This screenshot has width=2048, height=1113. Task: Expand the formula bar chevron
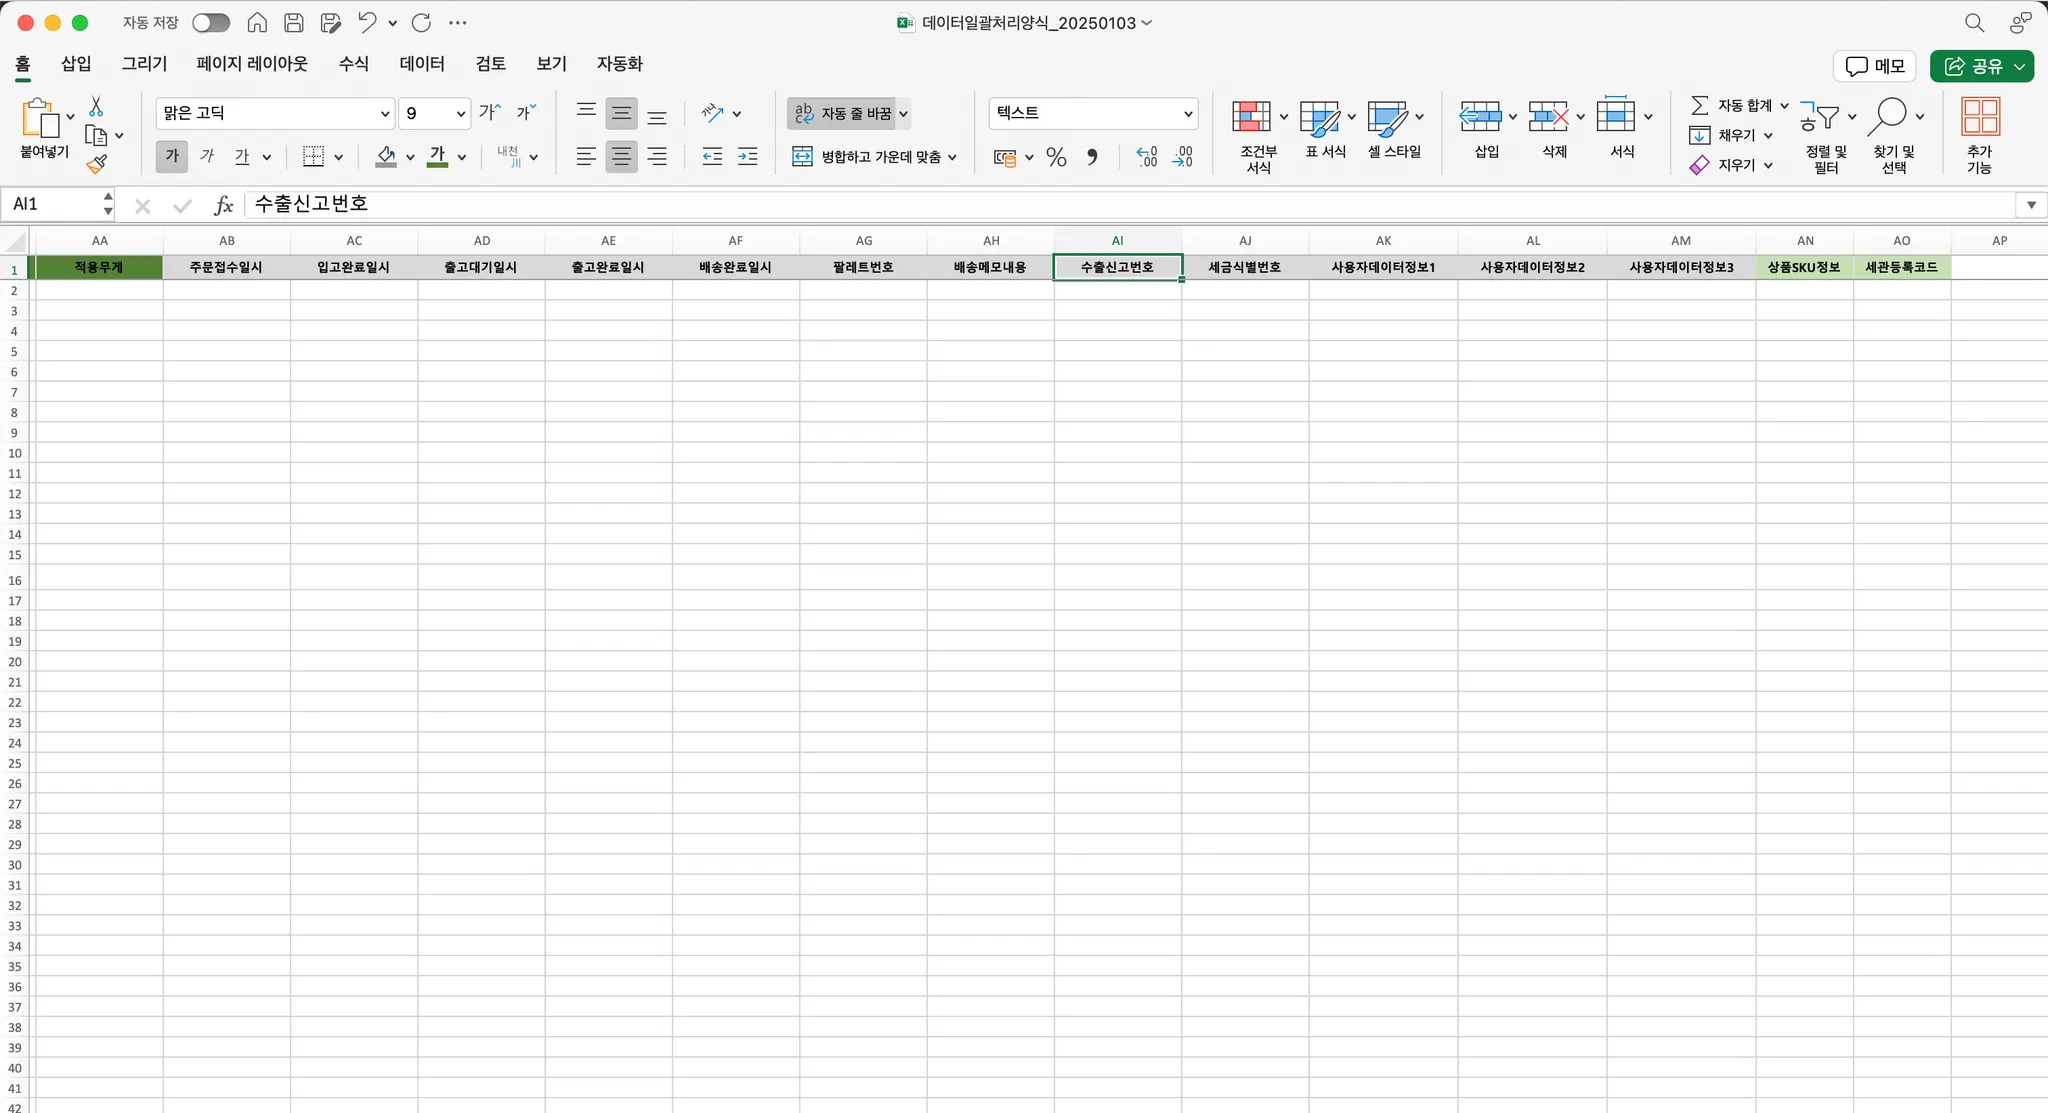click(2031, 205)
